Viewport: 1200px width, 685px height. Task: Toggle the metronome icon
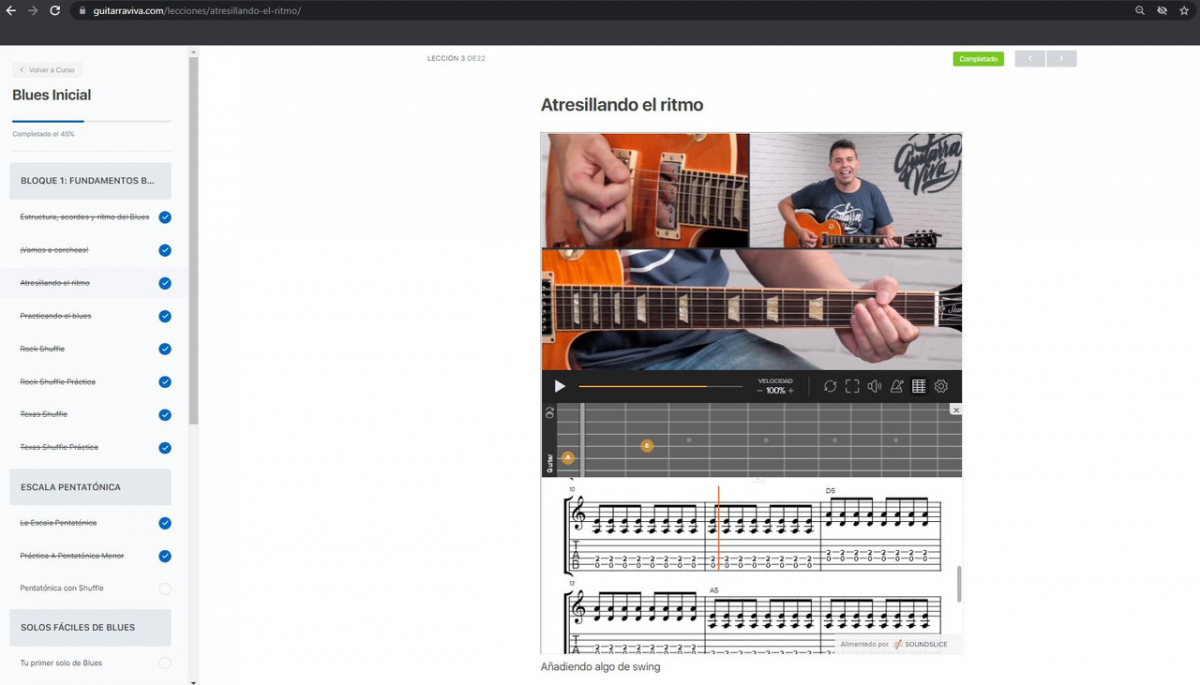click(897, 387)
